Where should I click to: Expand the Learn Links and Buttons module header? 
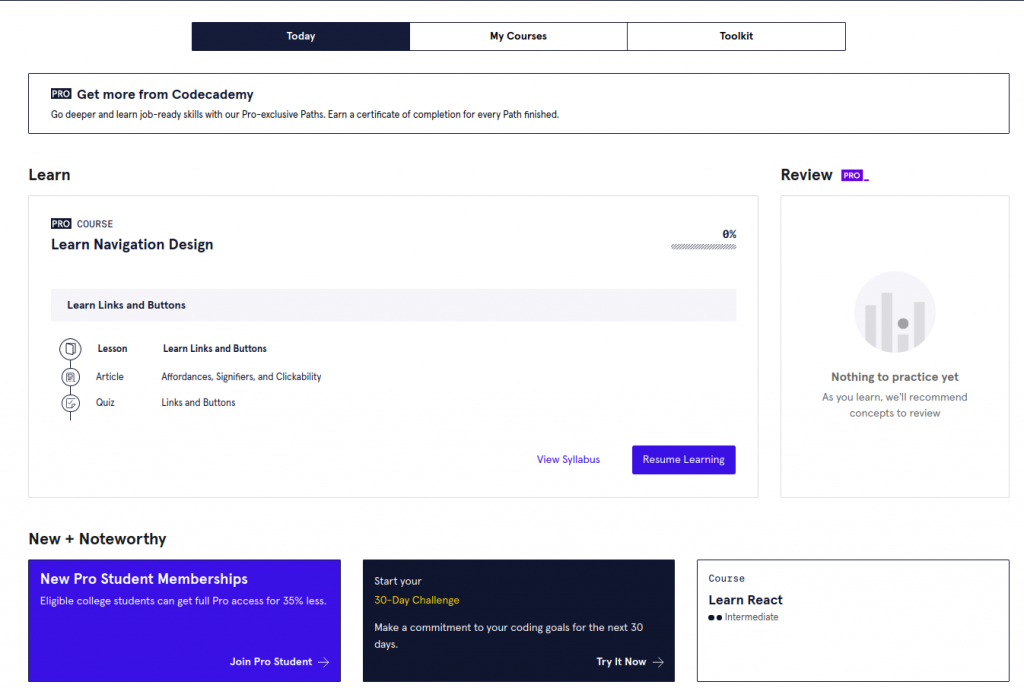click(x=393, y=305)
